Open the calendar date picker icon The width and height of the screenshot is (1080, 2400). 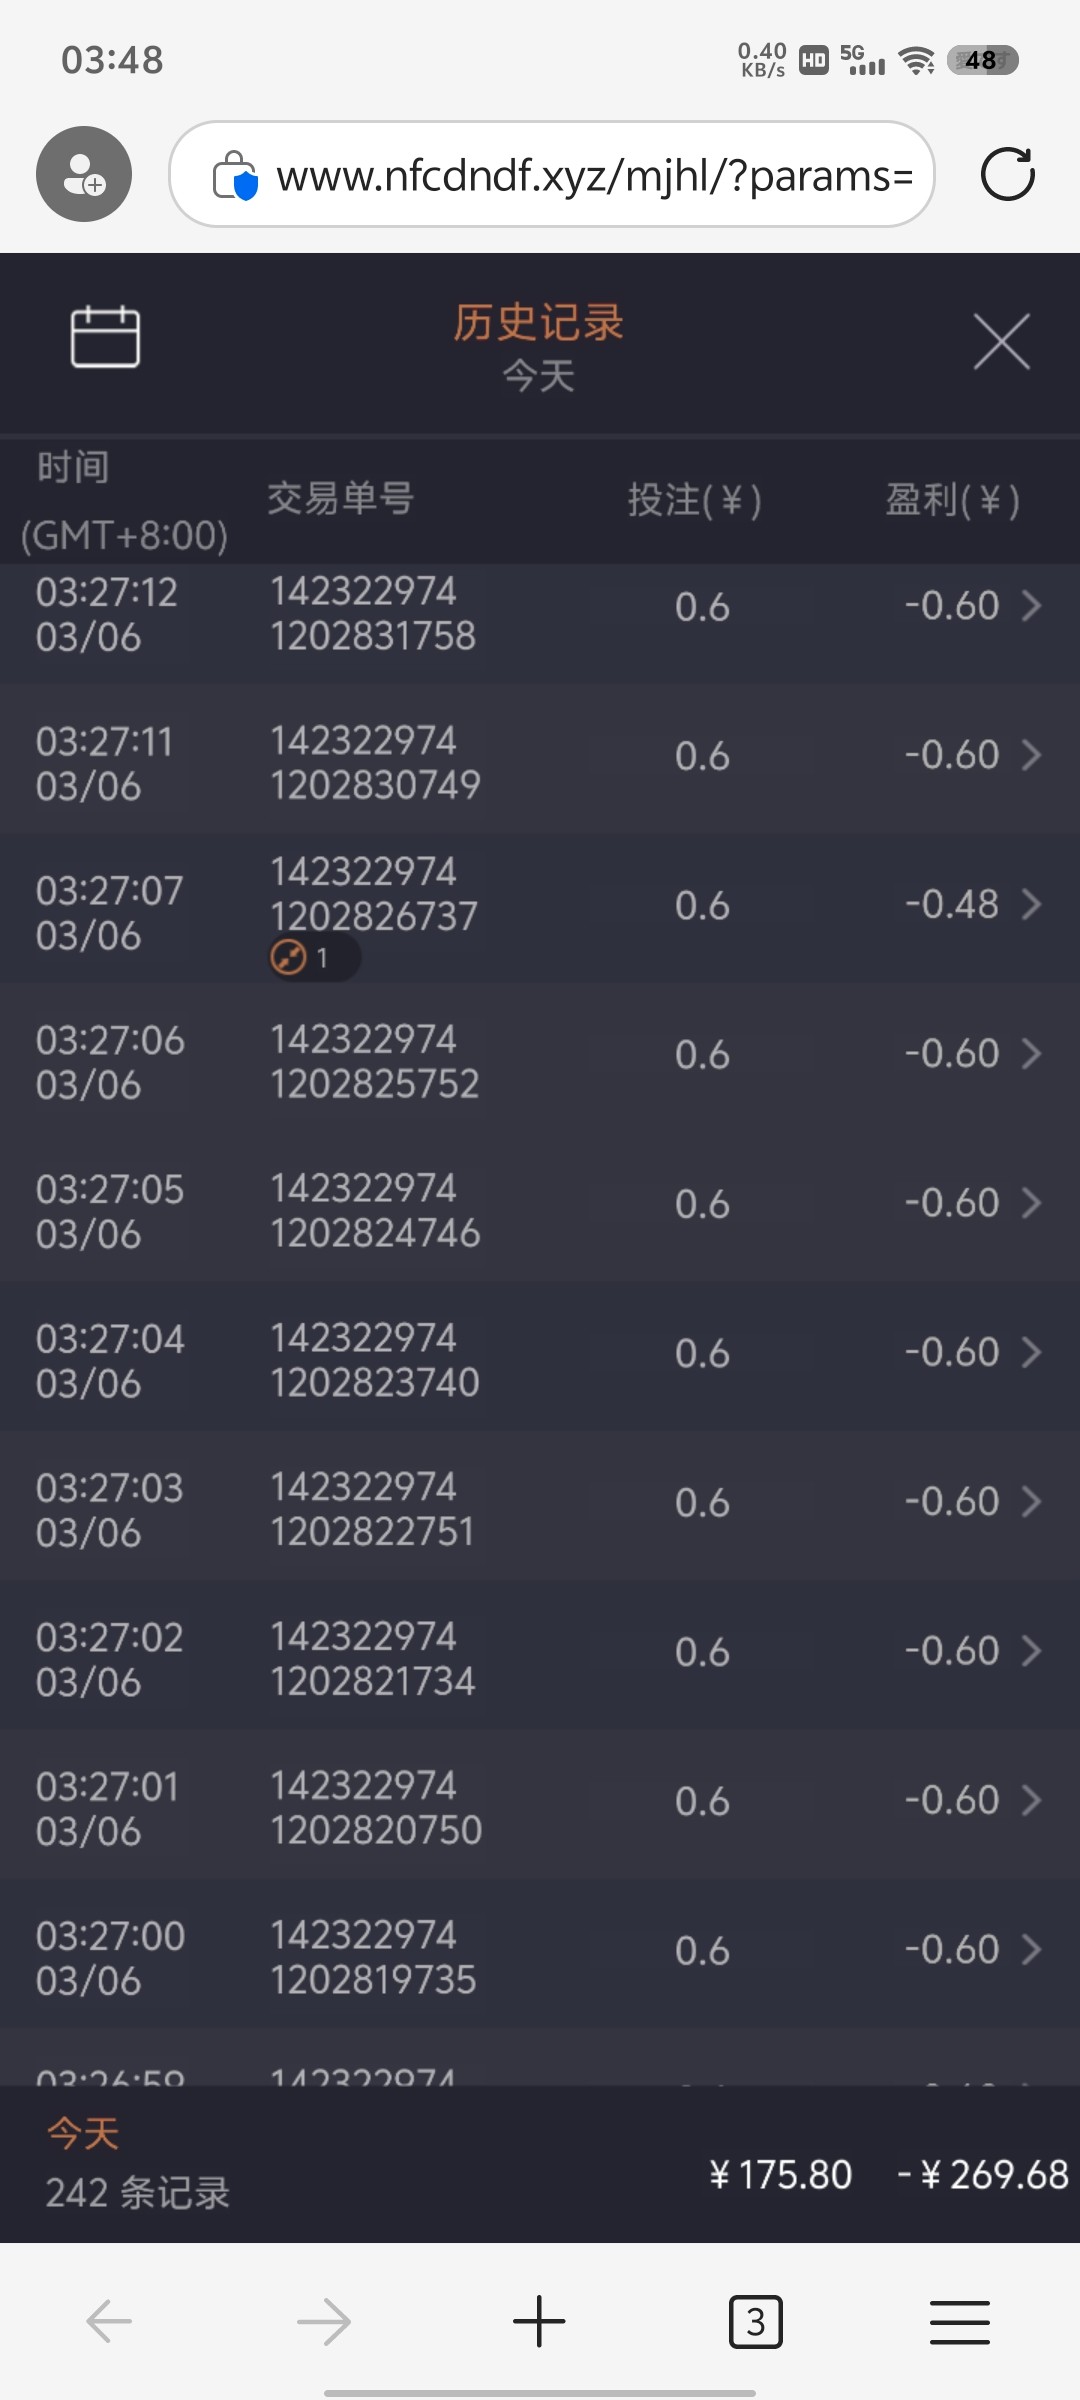click(x=105, y=337)
